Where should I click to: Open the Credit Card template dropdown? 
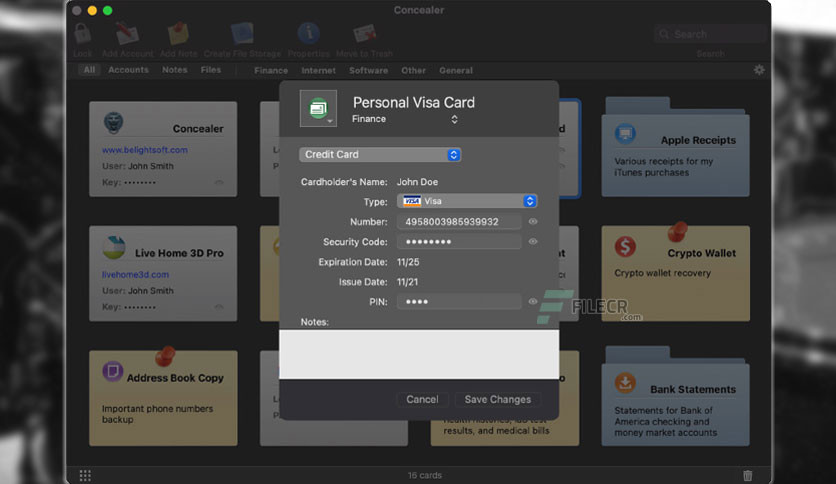380,155
